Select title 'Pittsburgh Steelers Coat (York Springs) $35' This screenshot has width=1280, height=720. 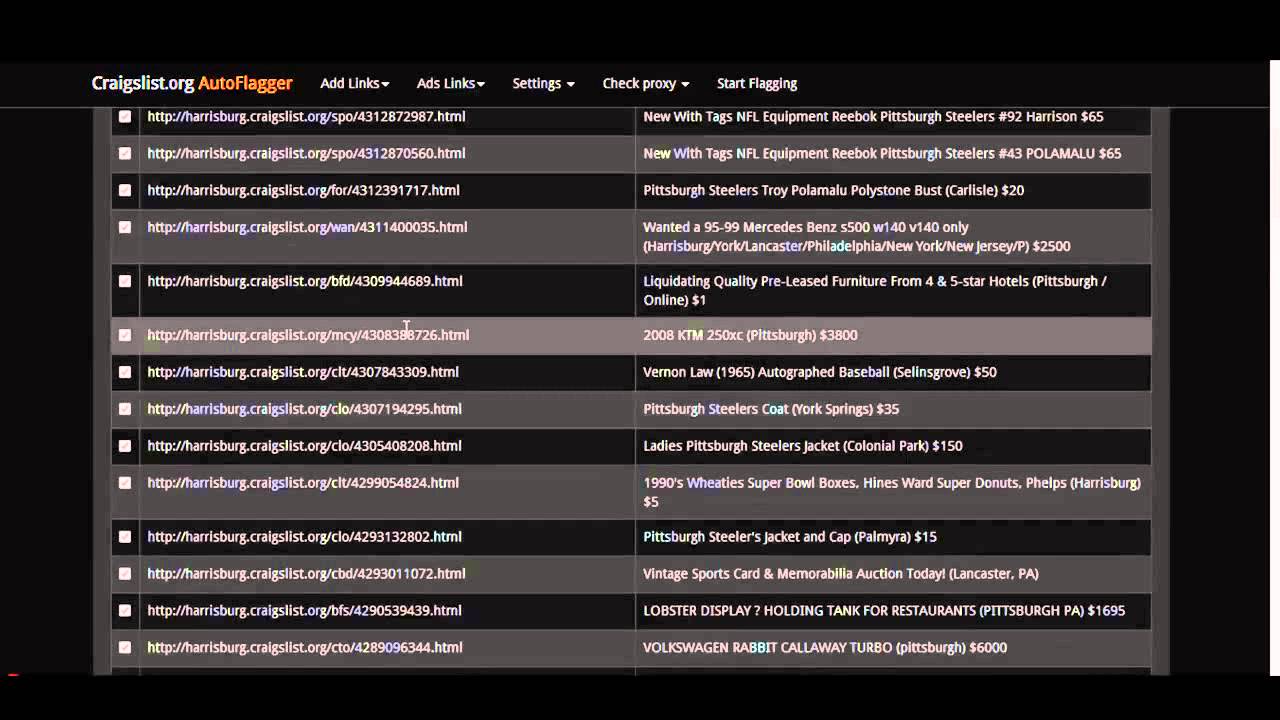click(x=771, y=410)
